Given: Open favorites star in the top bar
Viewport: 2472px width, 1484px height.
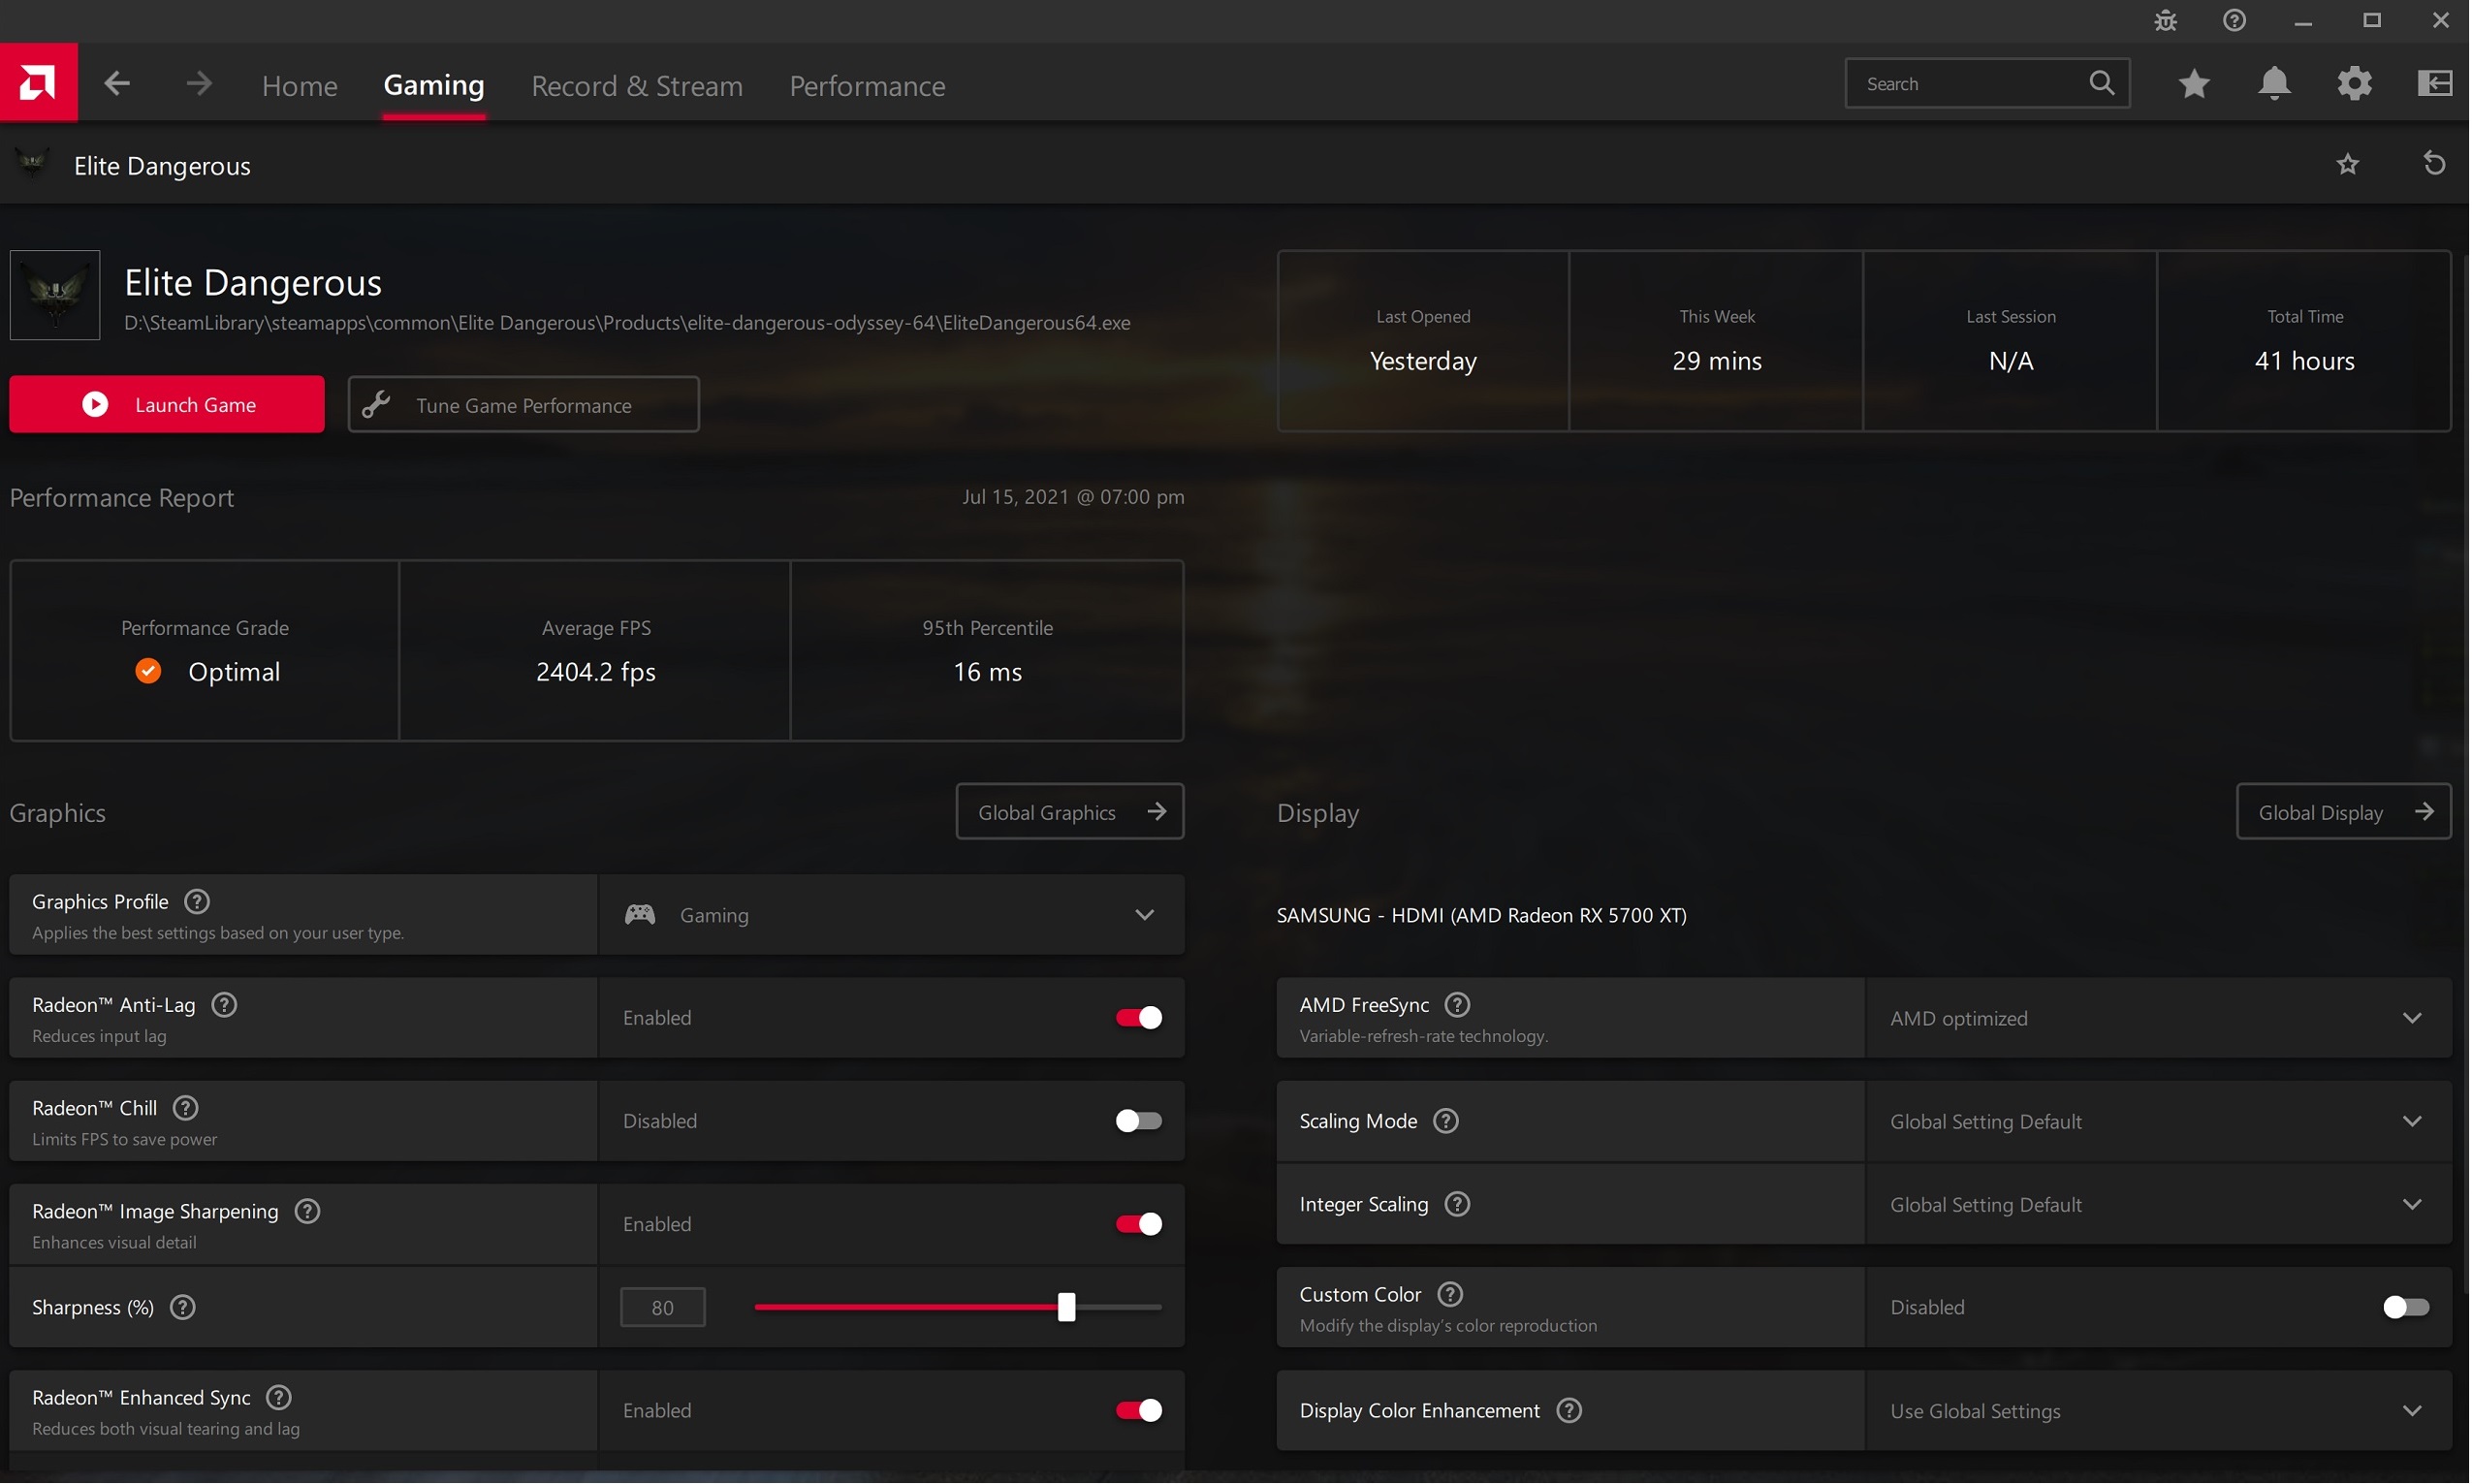Looking at the screenshot, I should pos(2194,84).
